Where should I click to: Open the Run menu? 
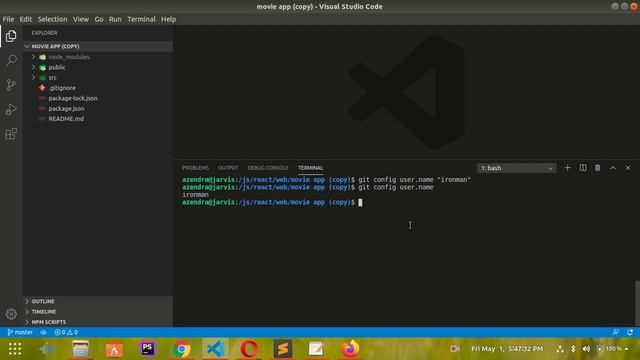[x=115, y=19]
